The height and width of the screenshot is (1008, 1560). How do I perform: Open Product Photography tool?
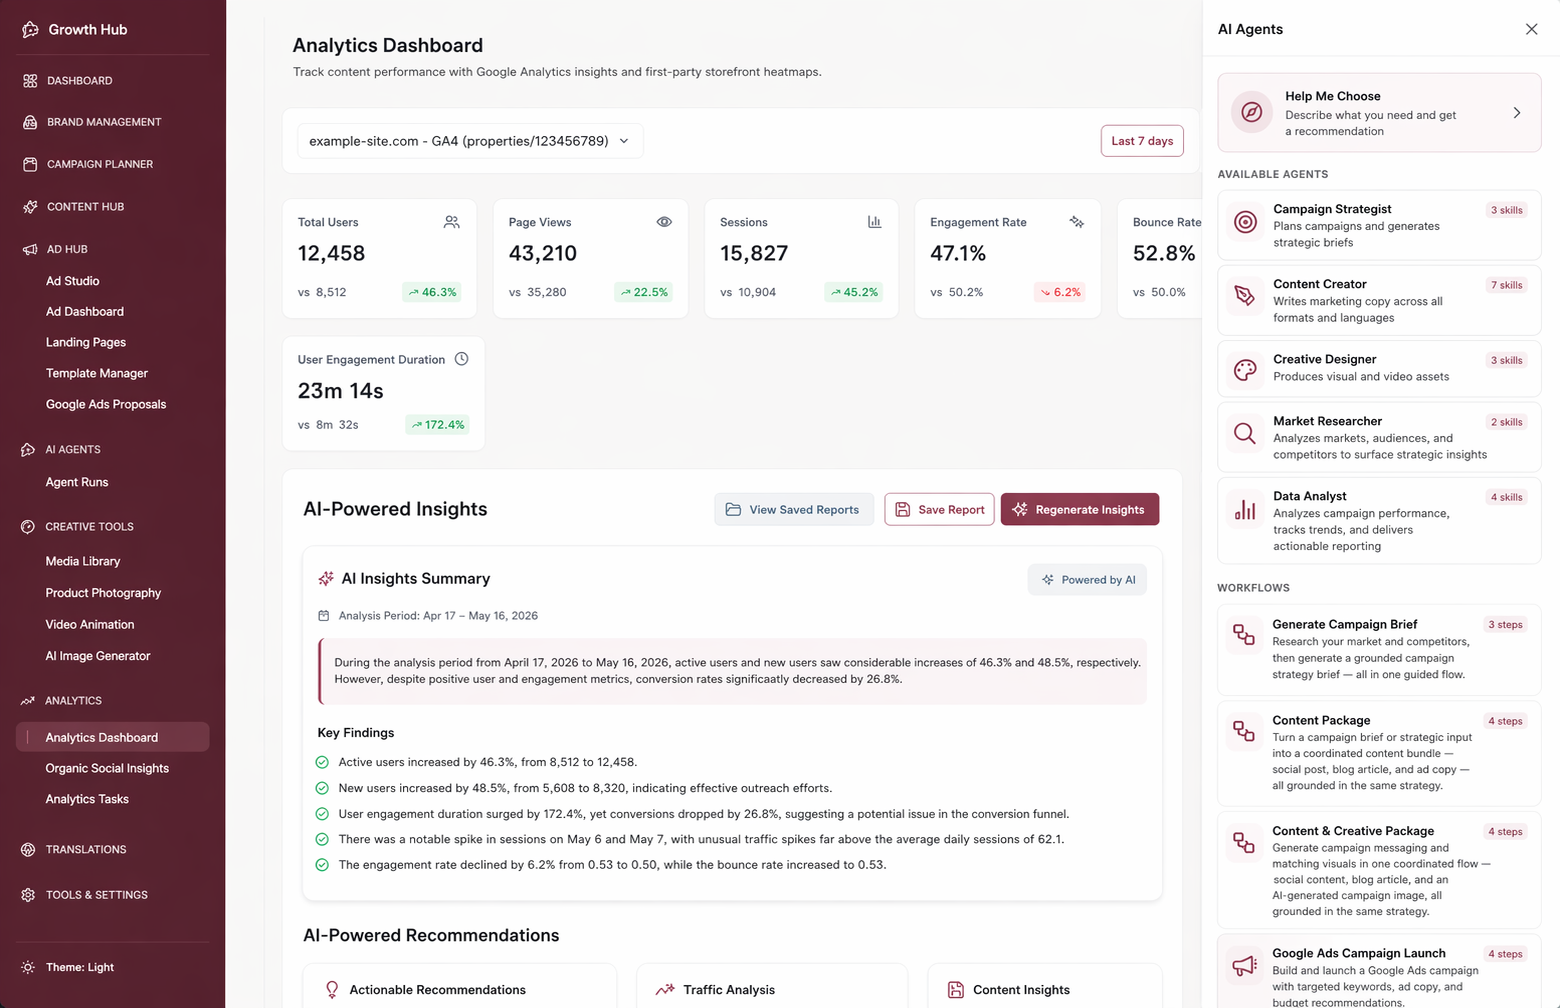click(x=103, y=593)
